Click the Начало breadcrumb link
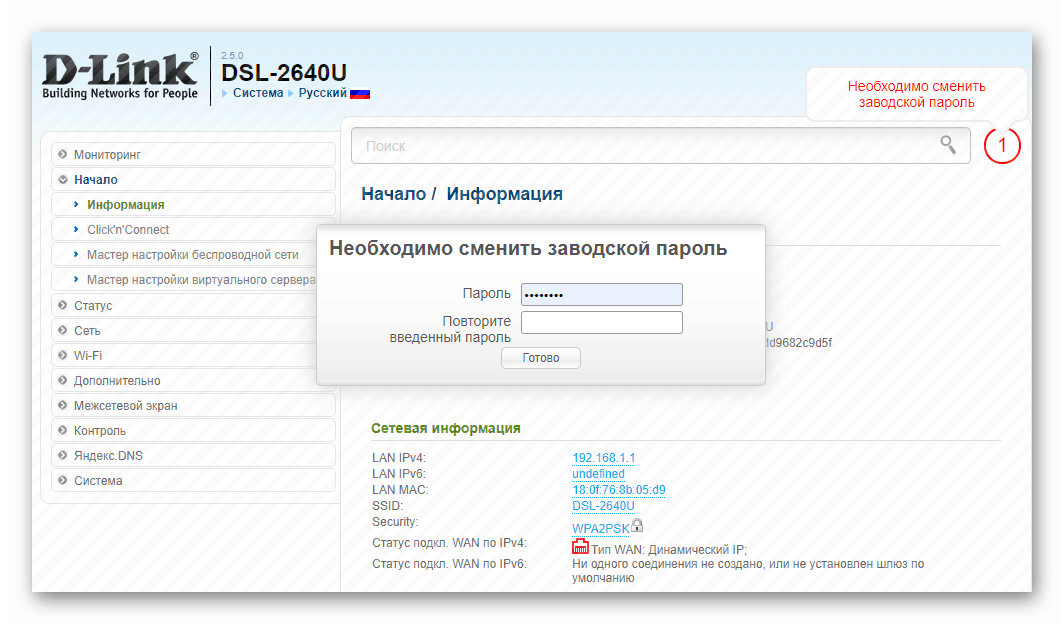 (x=394, y=194)
